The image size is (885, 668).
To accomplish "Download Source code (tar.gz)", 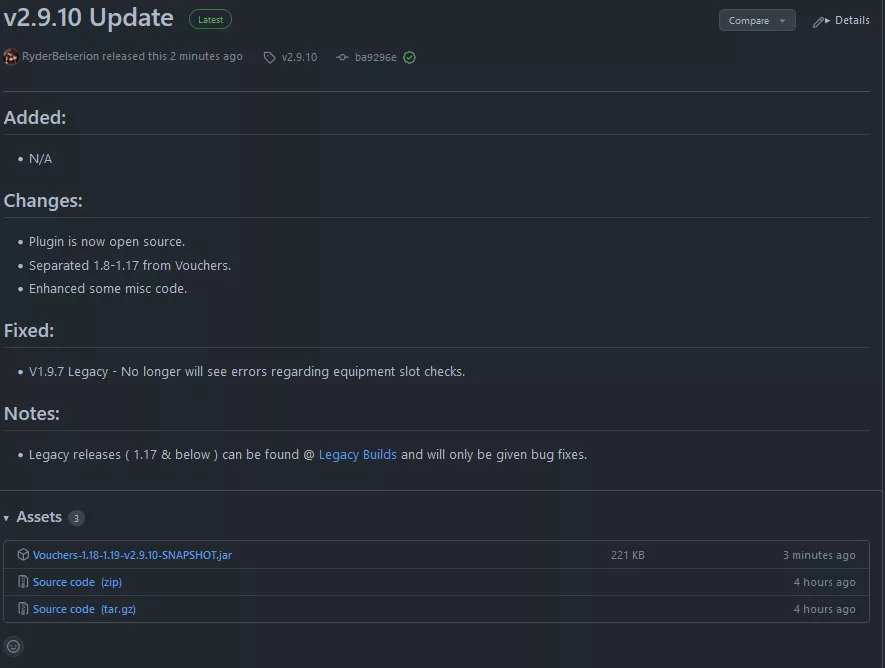I will pos(84,609).
